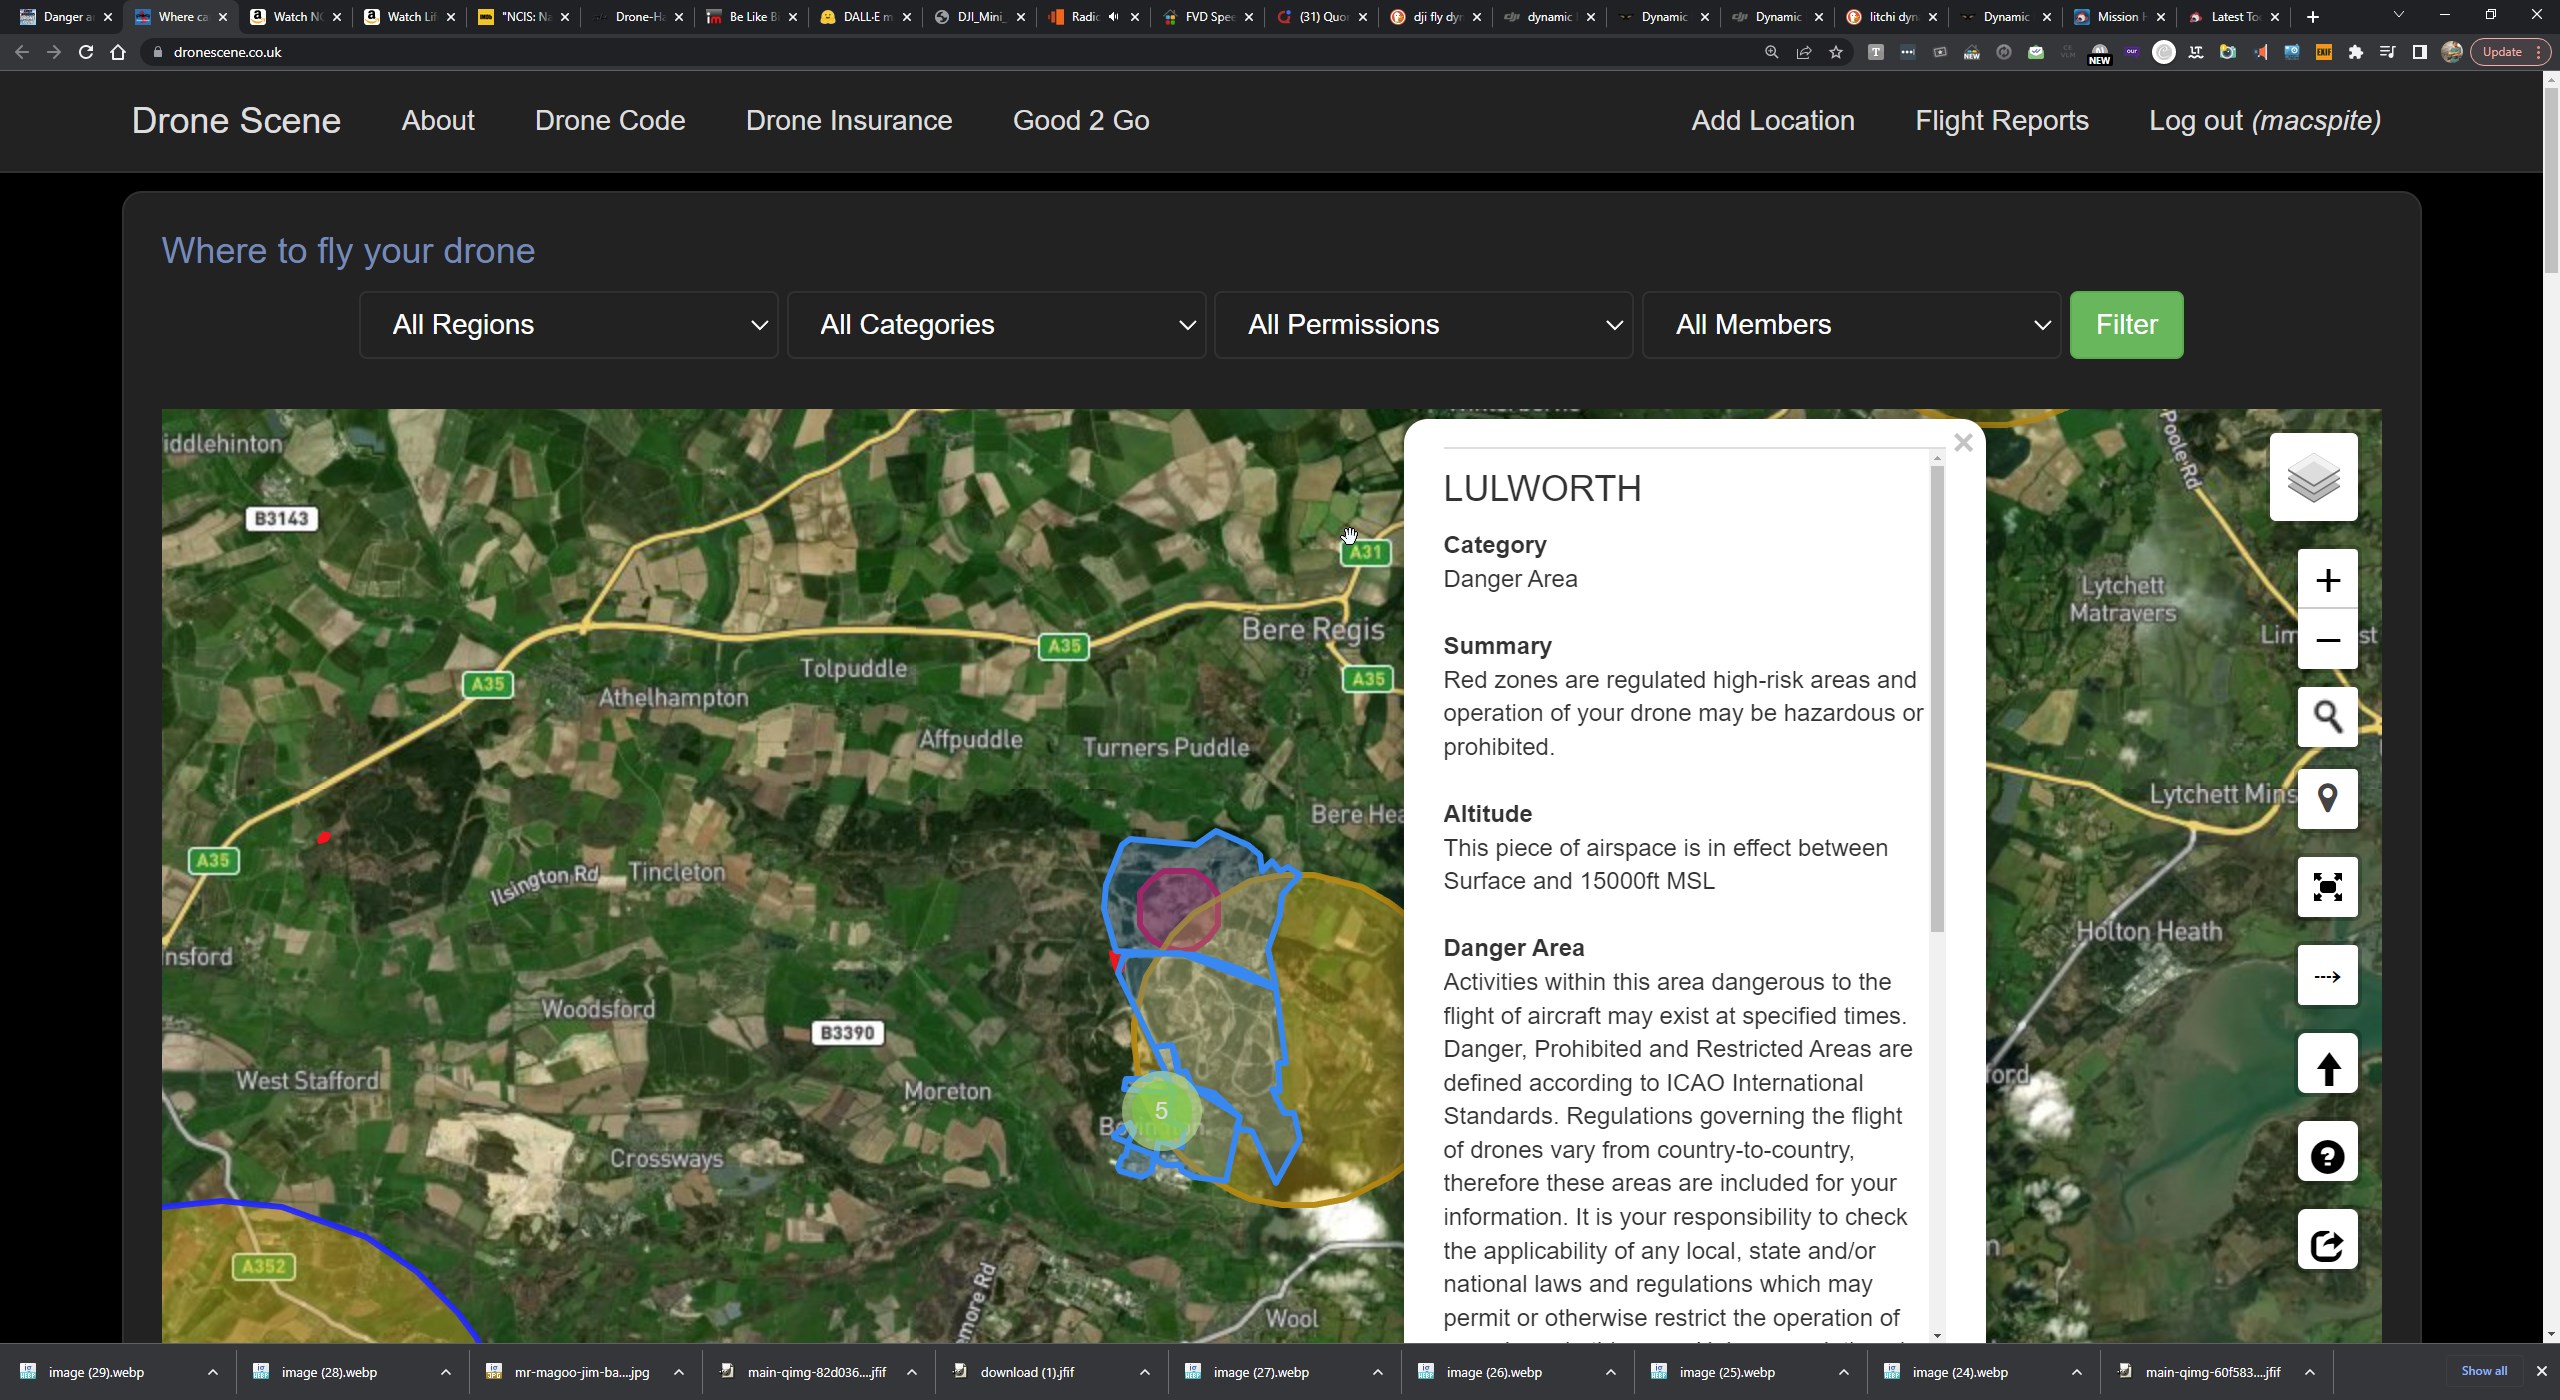The width and height of the screenshot is (2560, 1400).
Task: Zoom in on the map
Action: click(2327, 580)
